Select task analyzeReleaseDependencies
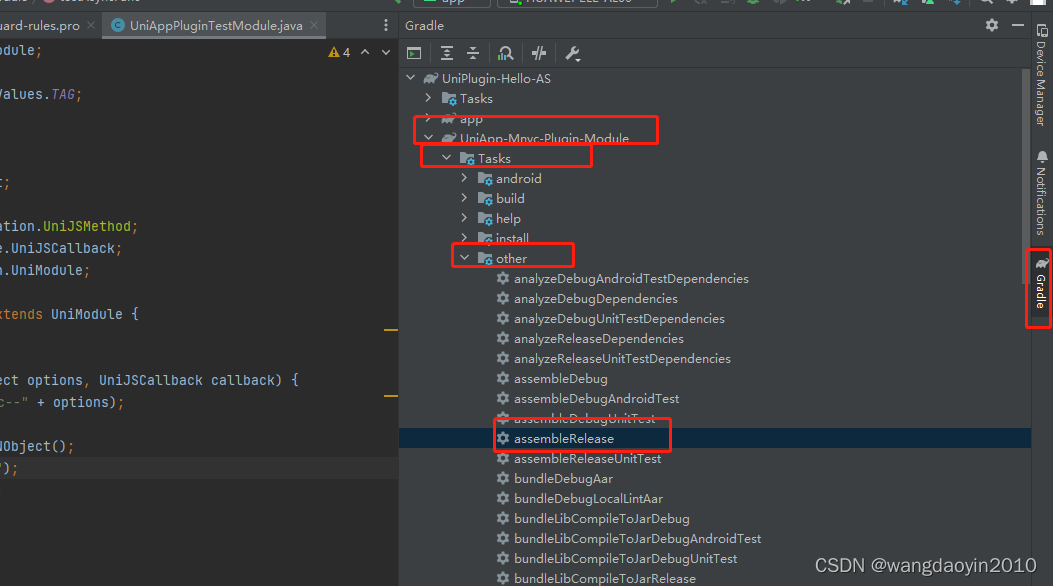1053x586 pixels. [x=598, y=339]
